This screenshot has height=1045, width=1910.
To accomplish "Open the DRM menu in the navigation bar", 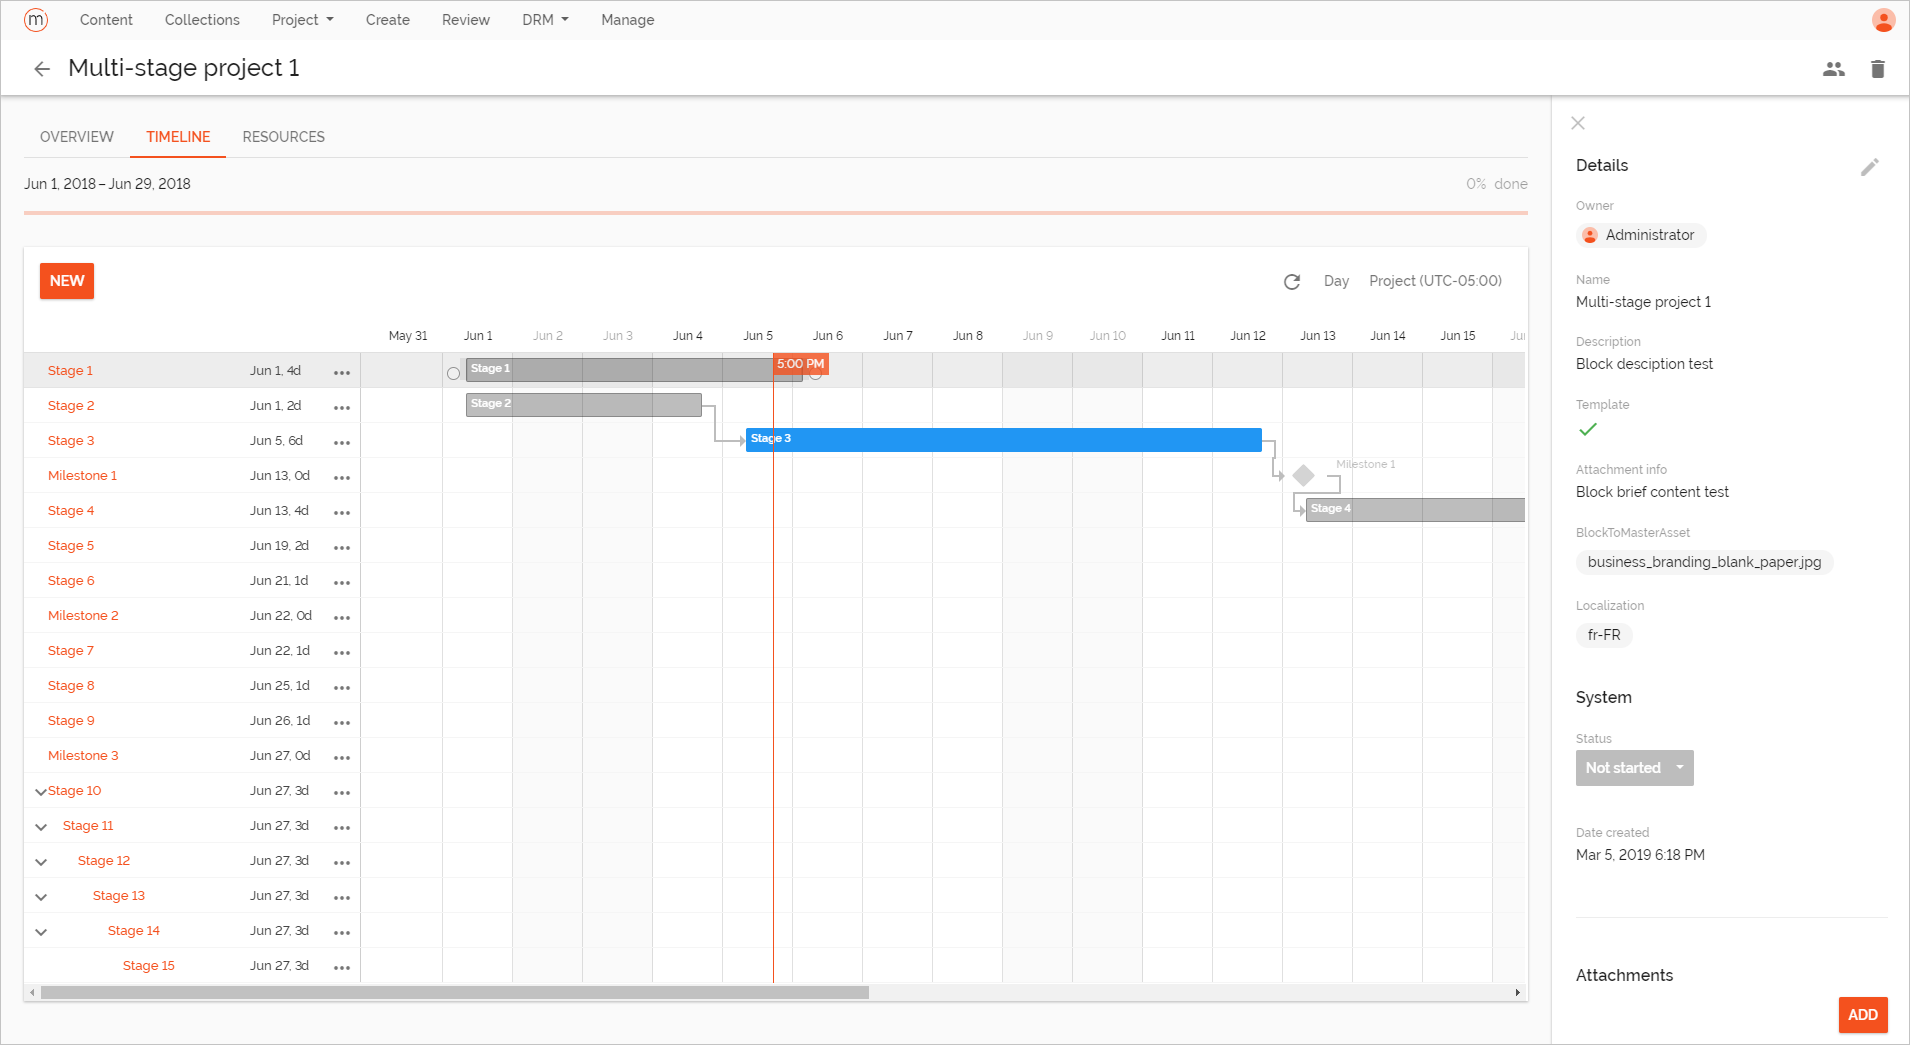I will click(x=543, y=19).
